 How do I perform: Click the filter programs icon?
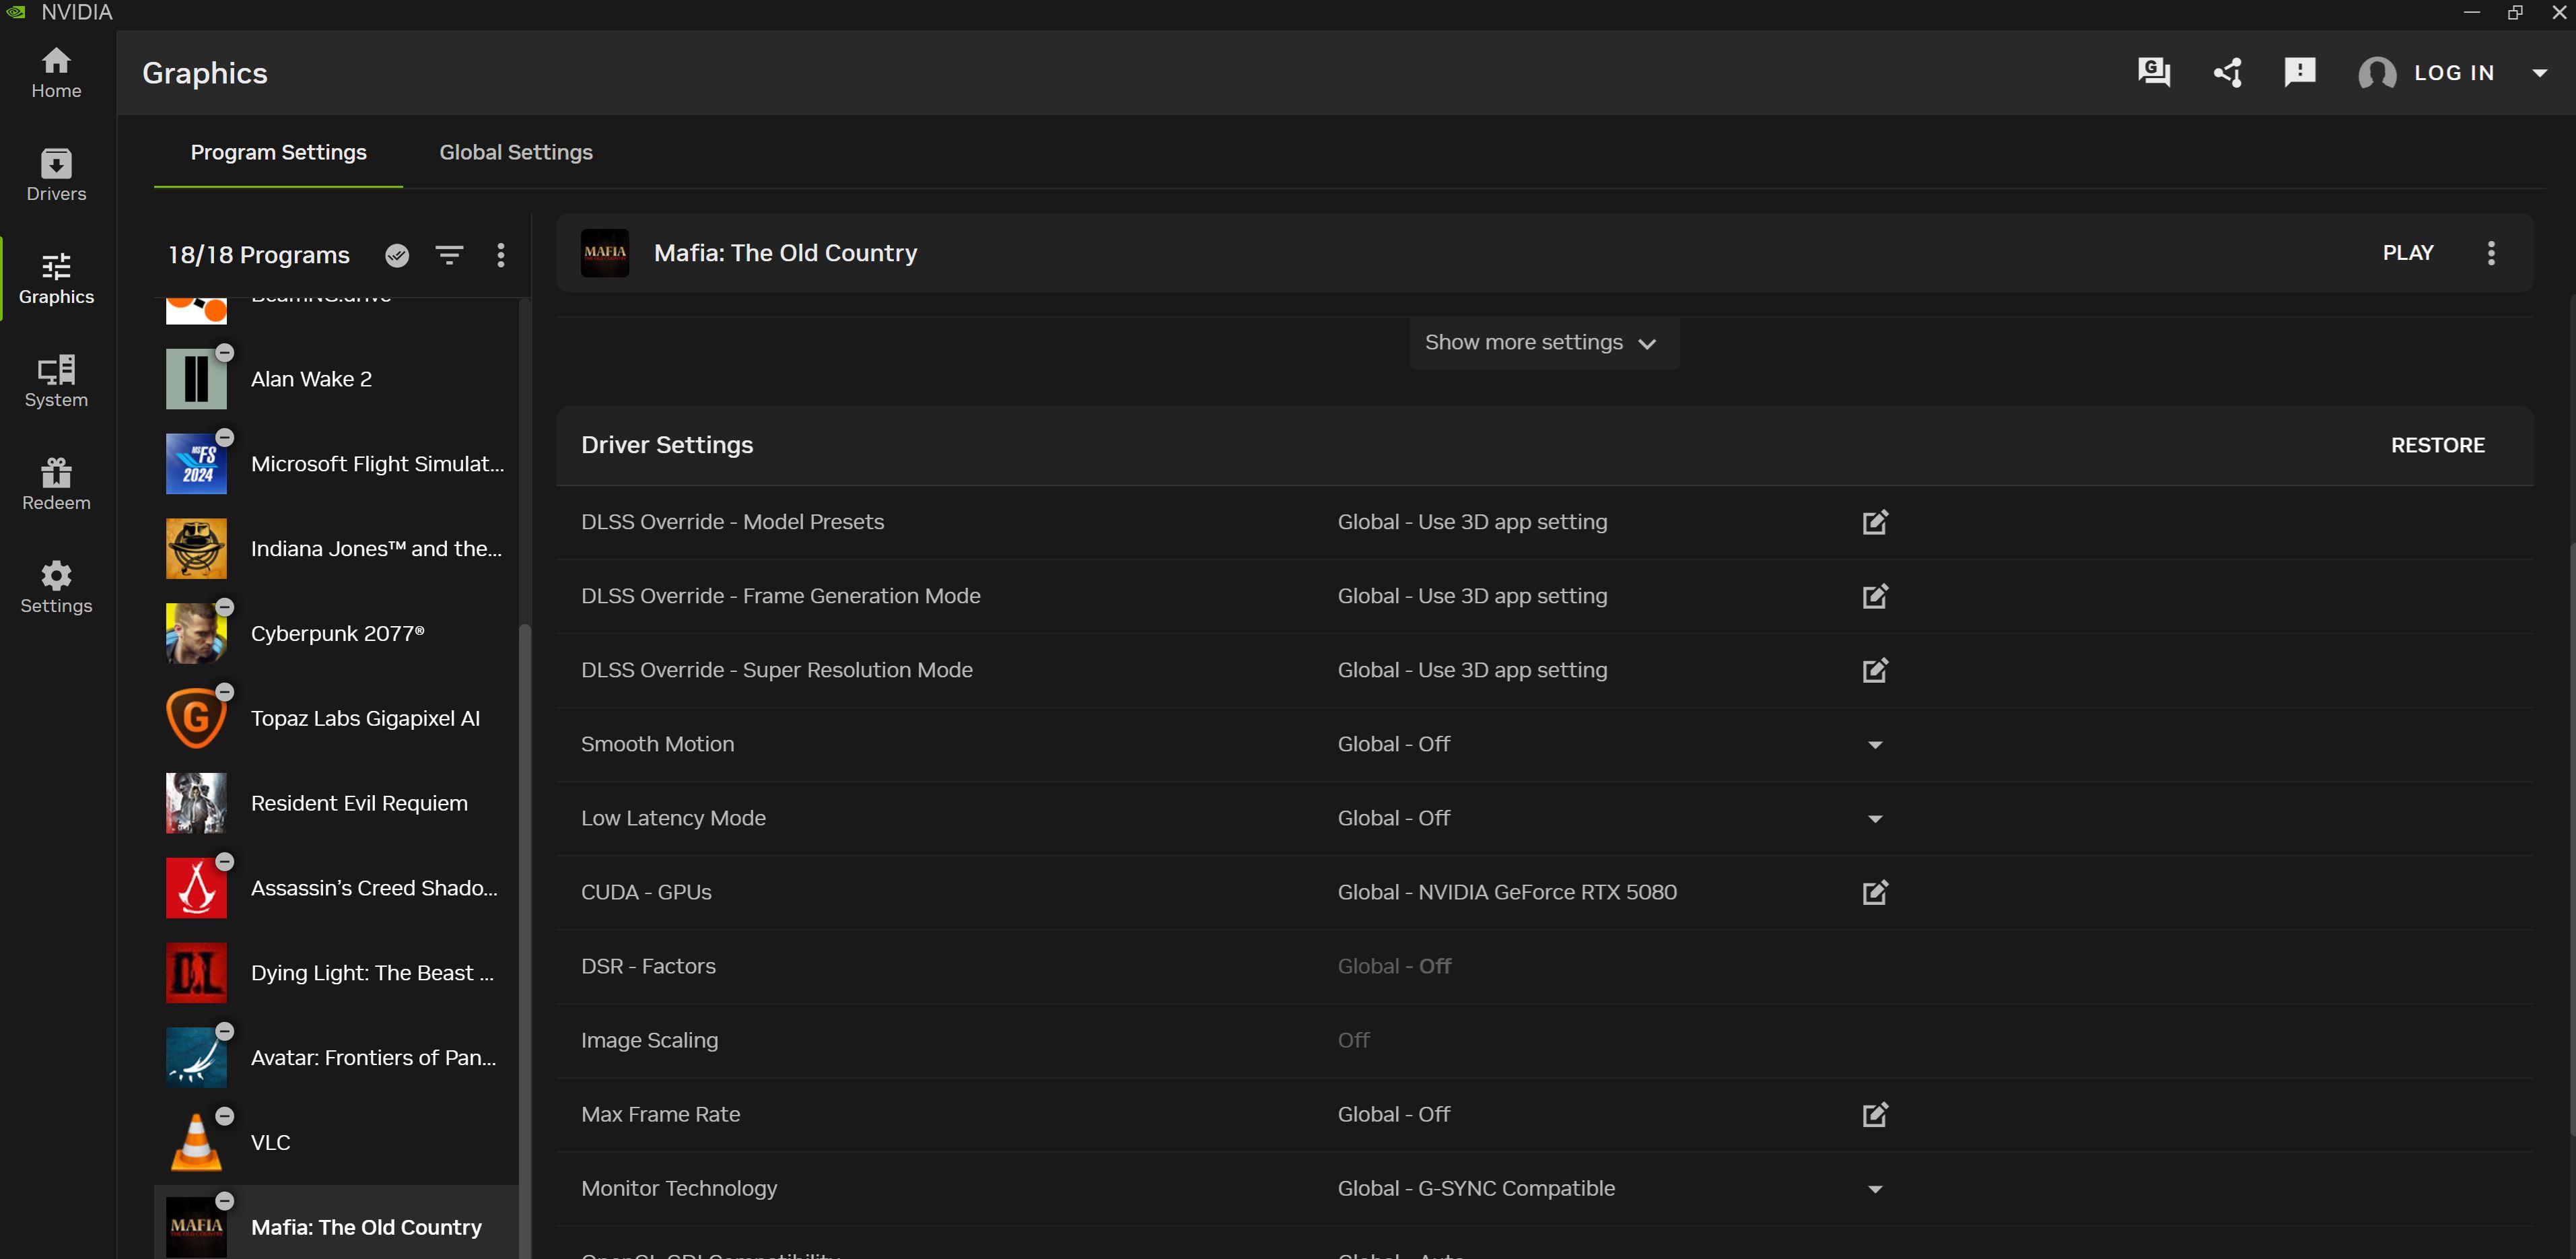tap(449, 255)
